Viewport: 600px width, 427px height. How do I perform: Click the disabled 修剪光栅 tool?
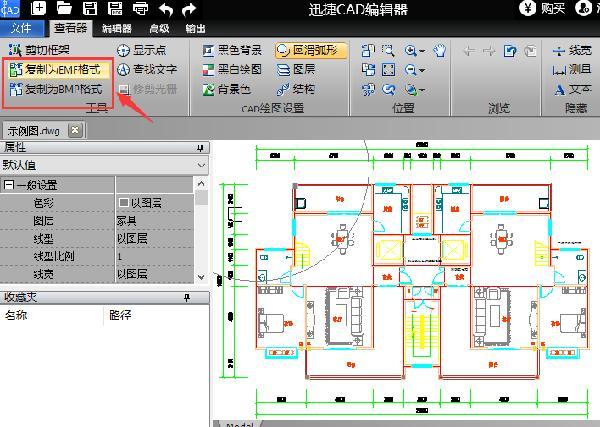pos(147,89)
